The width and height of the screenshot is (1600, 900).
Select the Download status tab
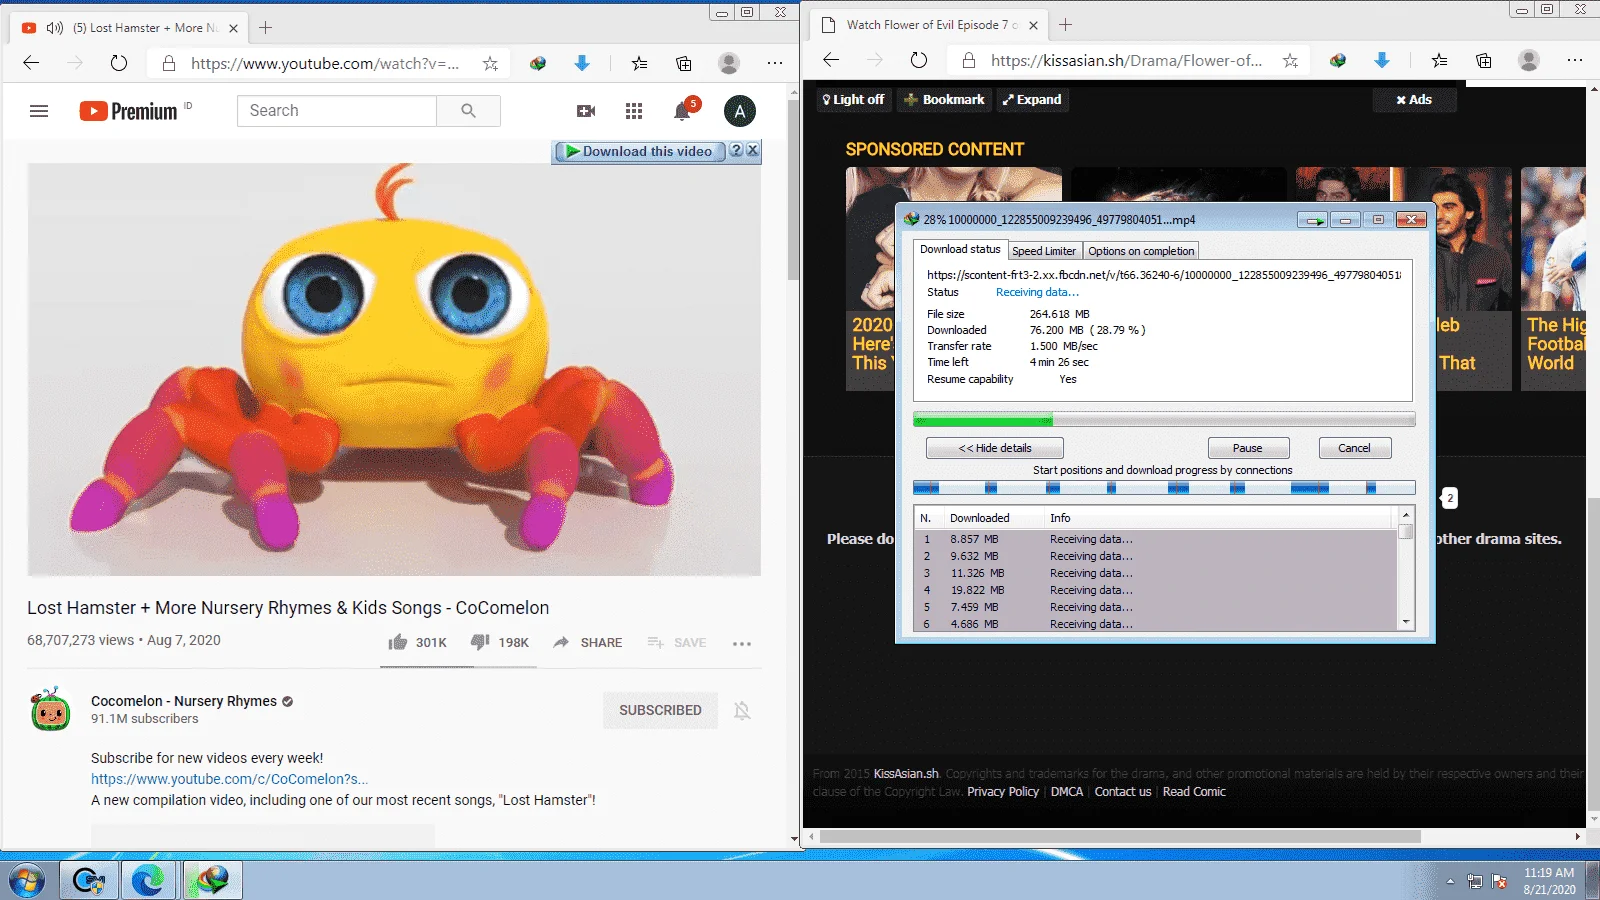point(960,249)
